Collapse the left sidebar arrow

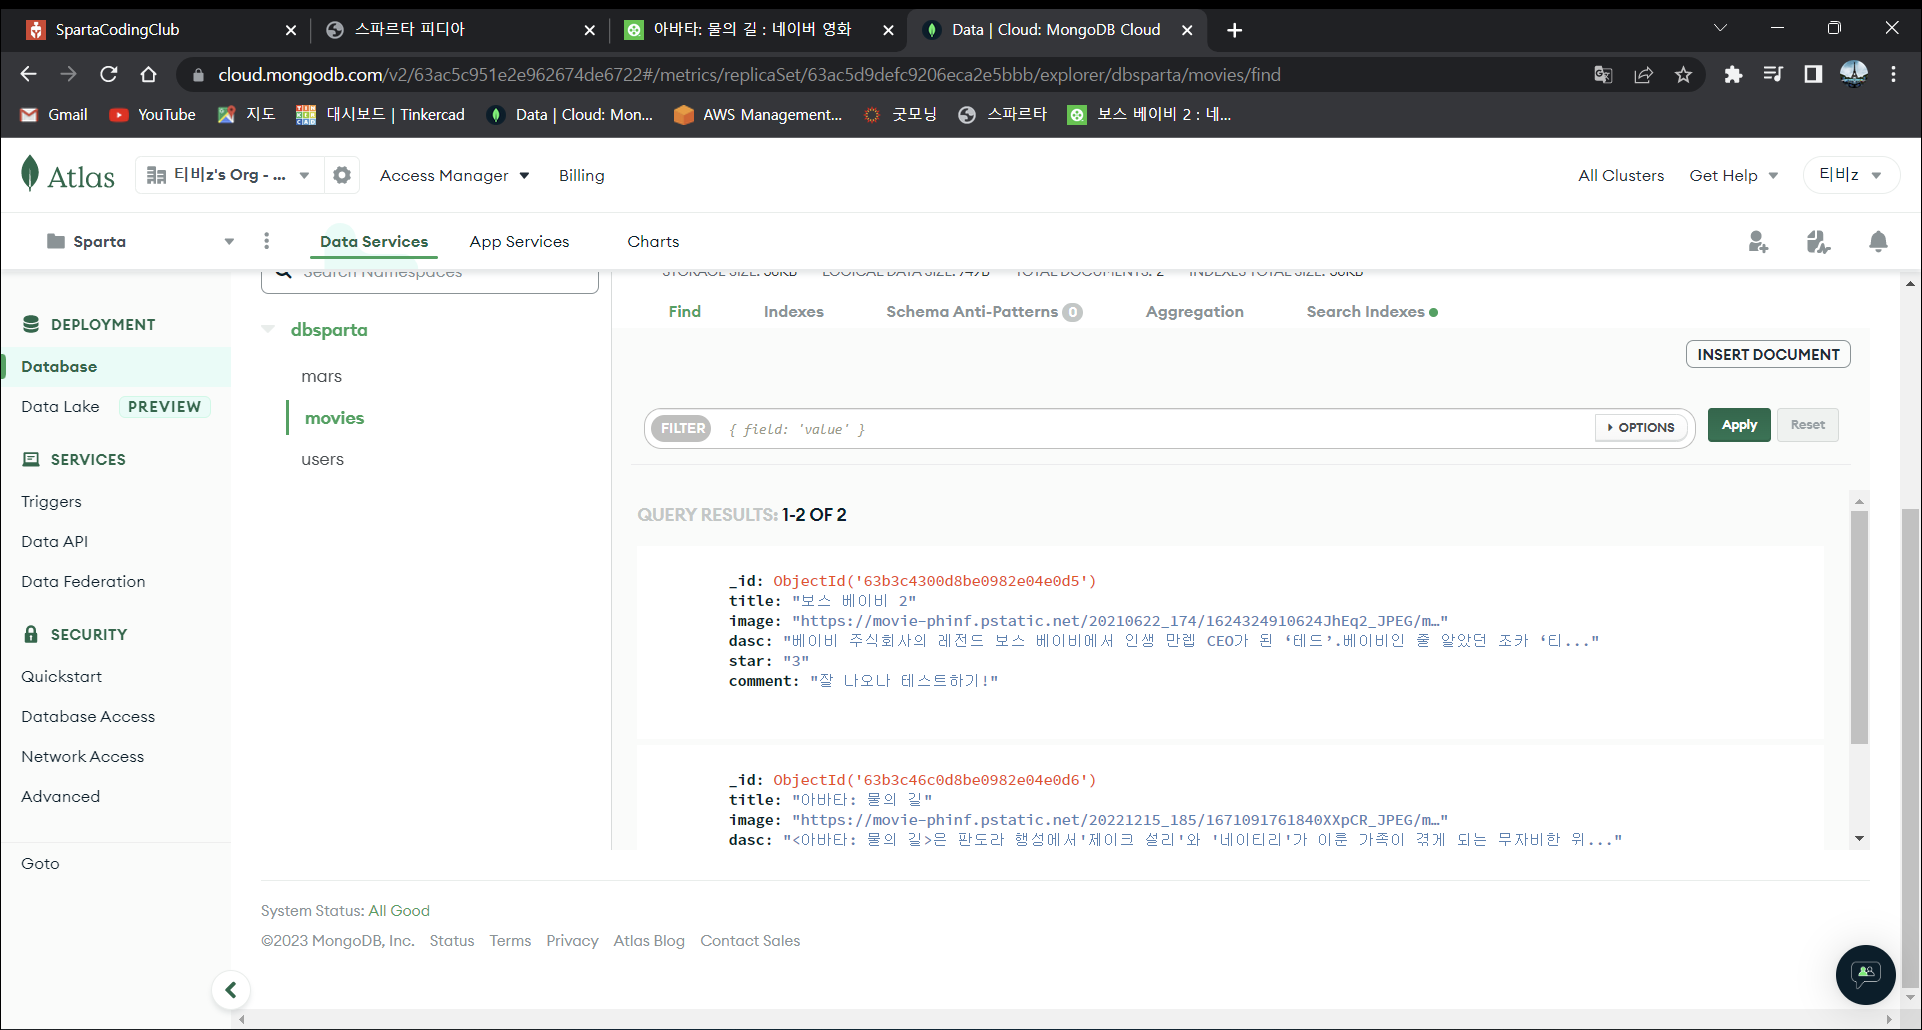tap(230, 990)
